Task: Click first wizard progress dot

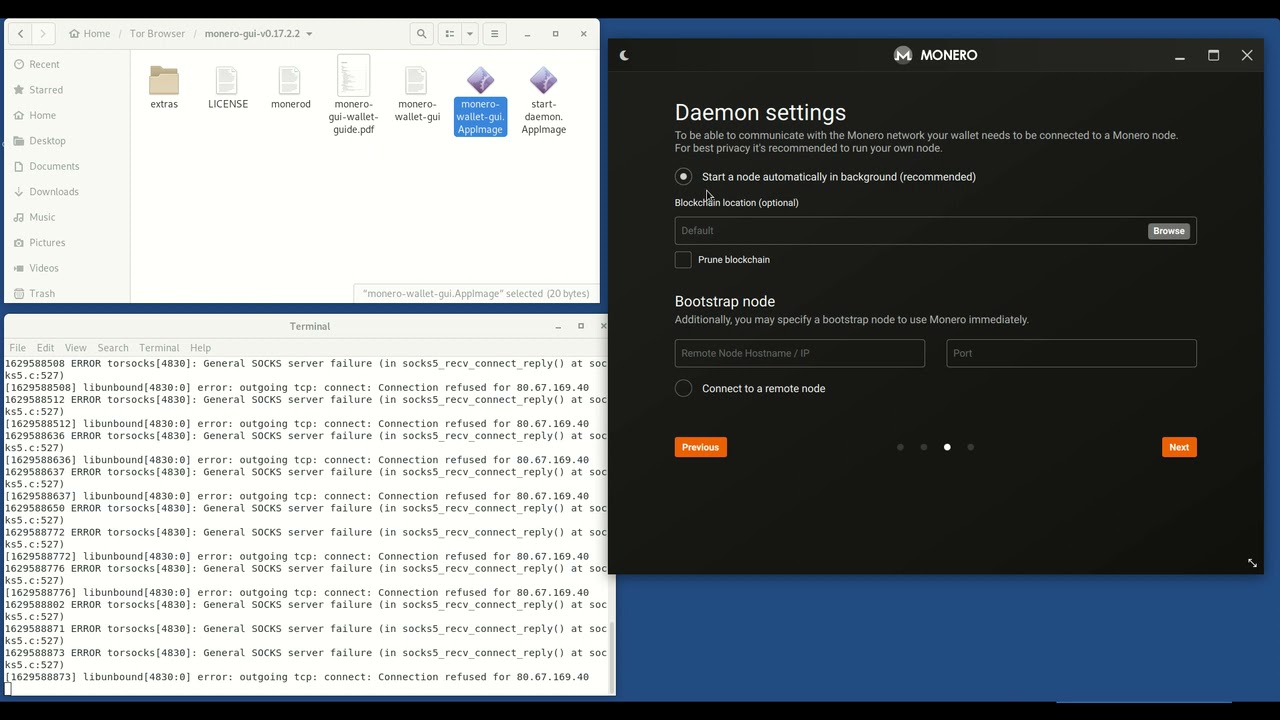Action: point(900,447)
